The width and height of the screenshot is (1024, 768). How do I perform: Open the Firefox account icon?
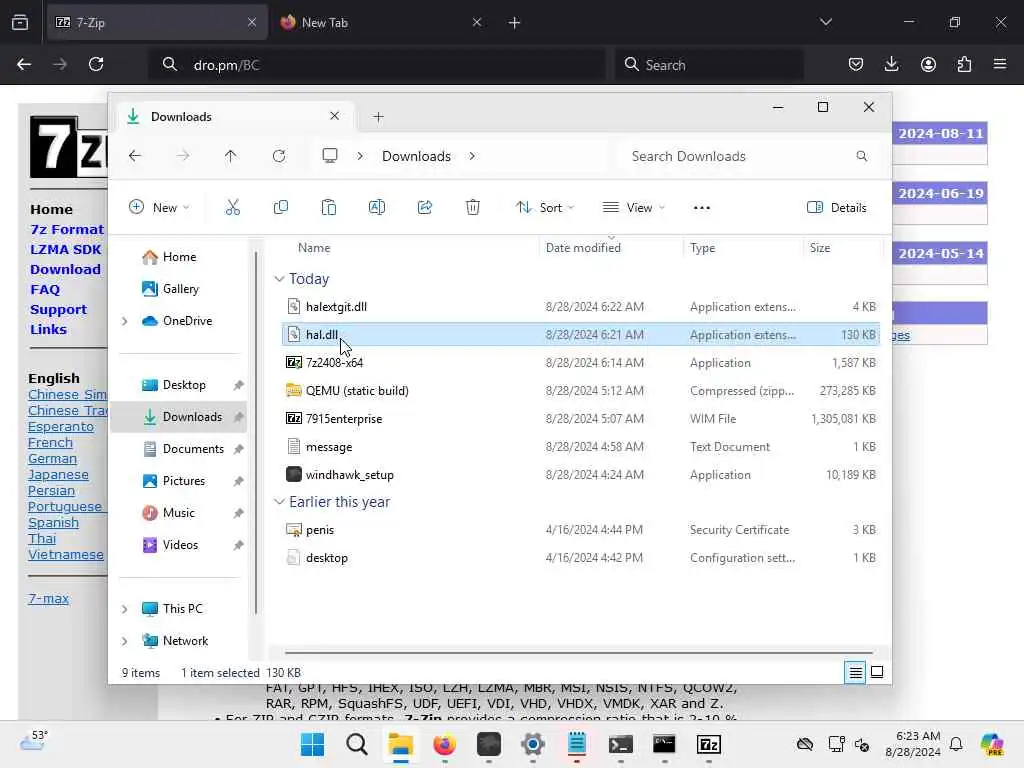click(928, 64)
